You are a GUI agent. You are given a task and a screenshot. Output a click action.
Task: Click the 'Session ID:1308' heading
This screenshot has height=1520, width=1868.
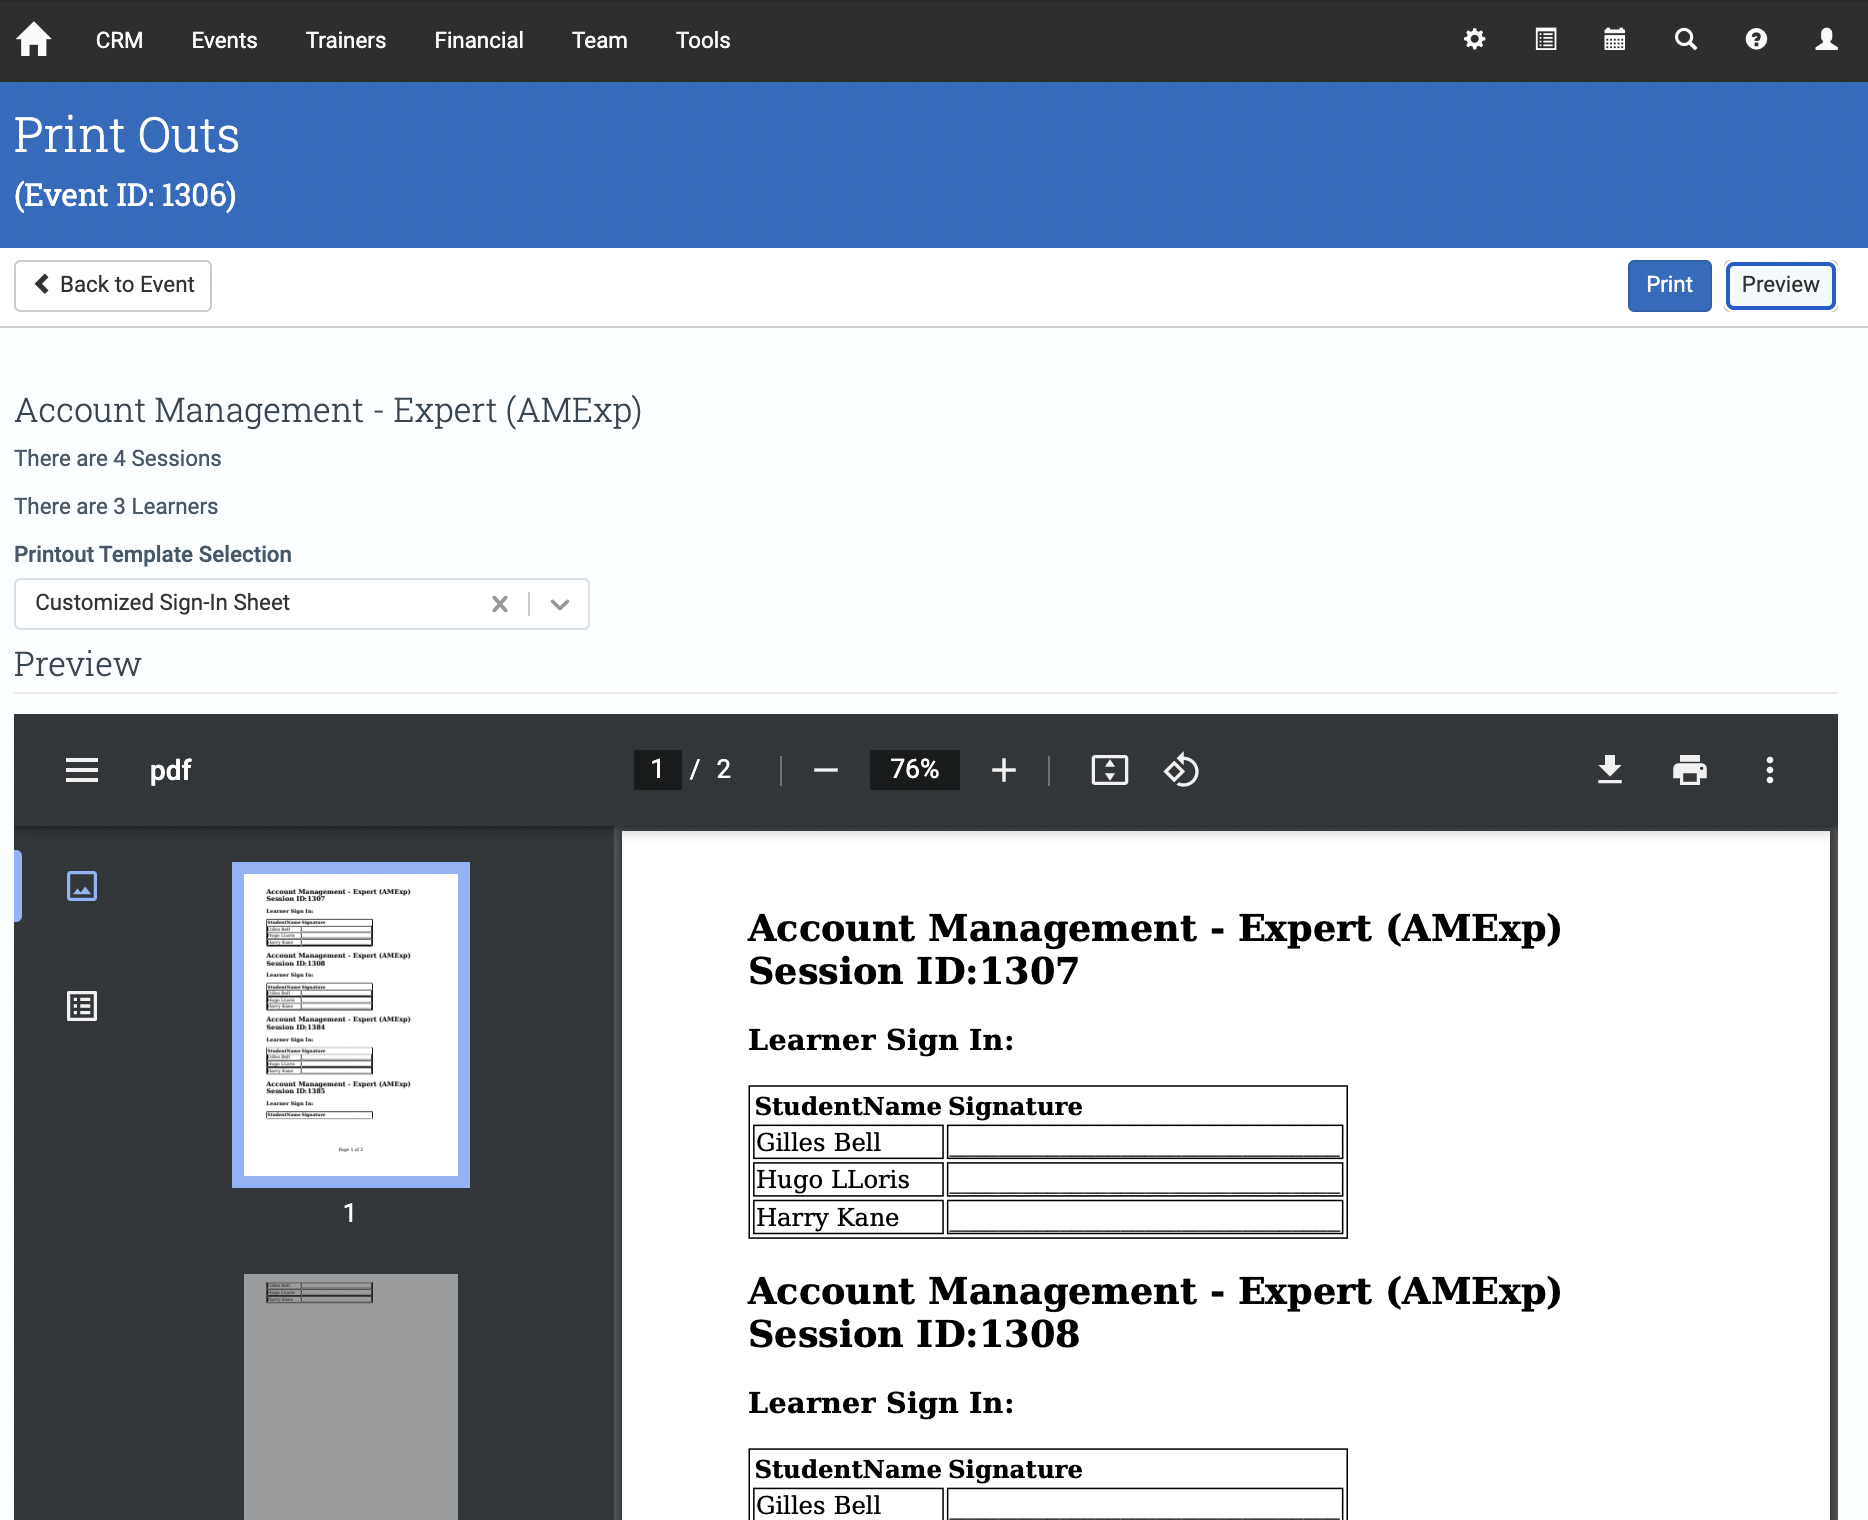click(914, 1335)
